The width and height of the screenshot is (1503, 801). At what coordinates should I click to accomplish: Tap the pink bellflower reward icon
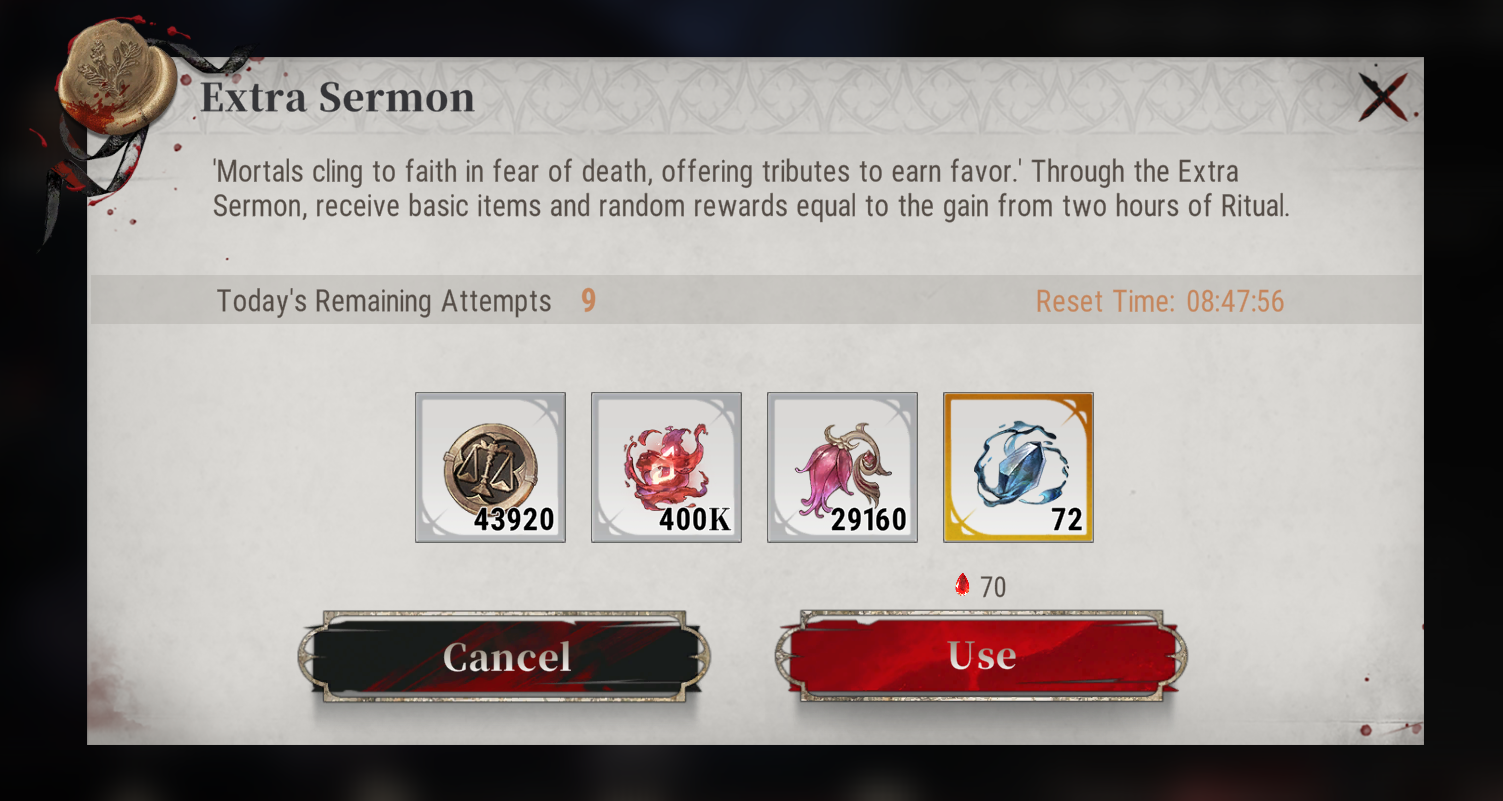pyautogui.click(x=842, y=467)
